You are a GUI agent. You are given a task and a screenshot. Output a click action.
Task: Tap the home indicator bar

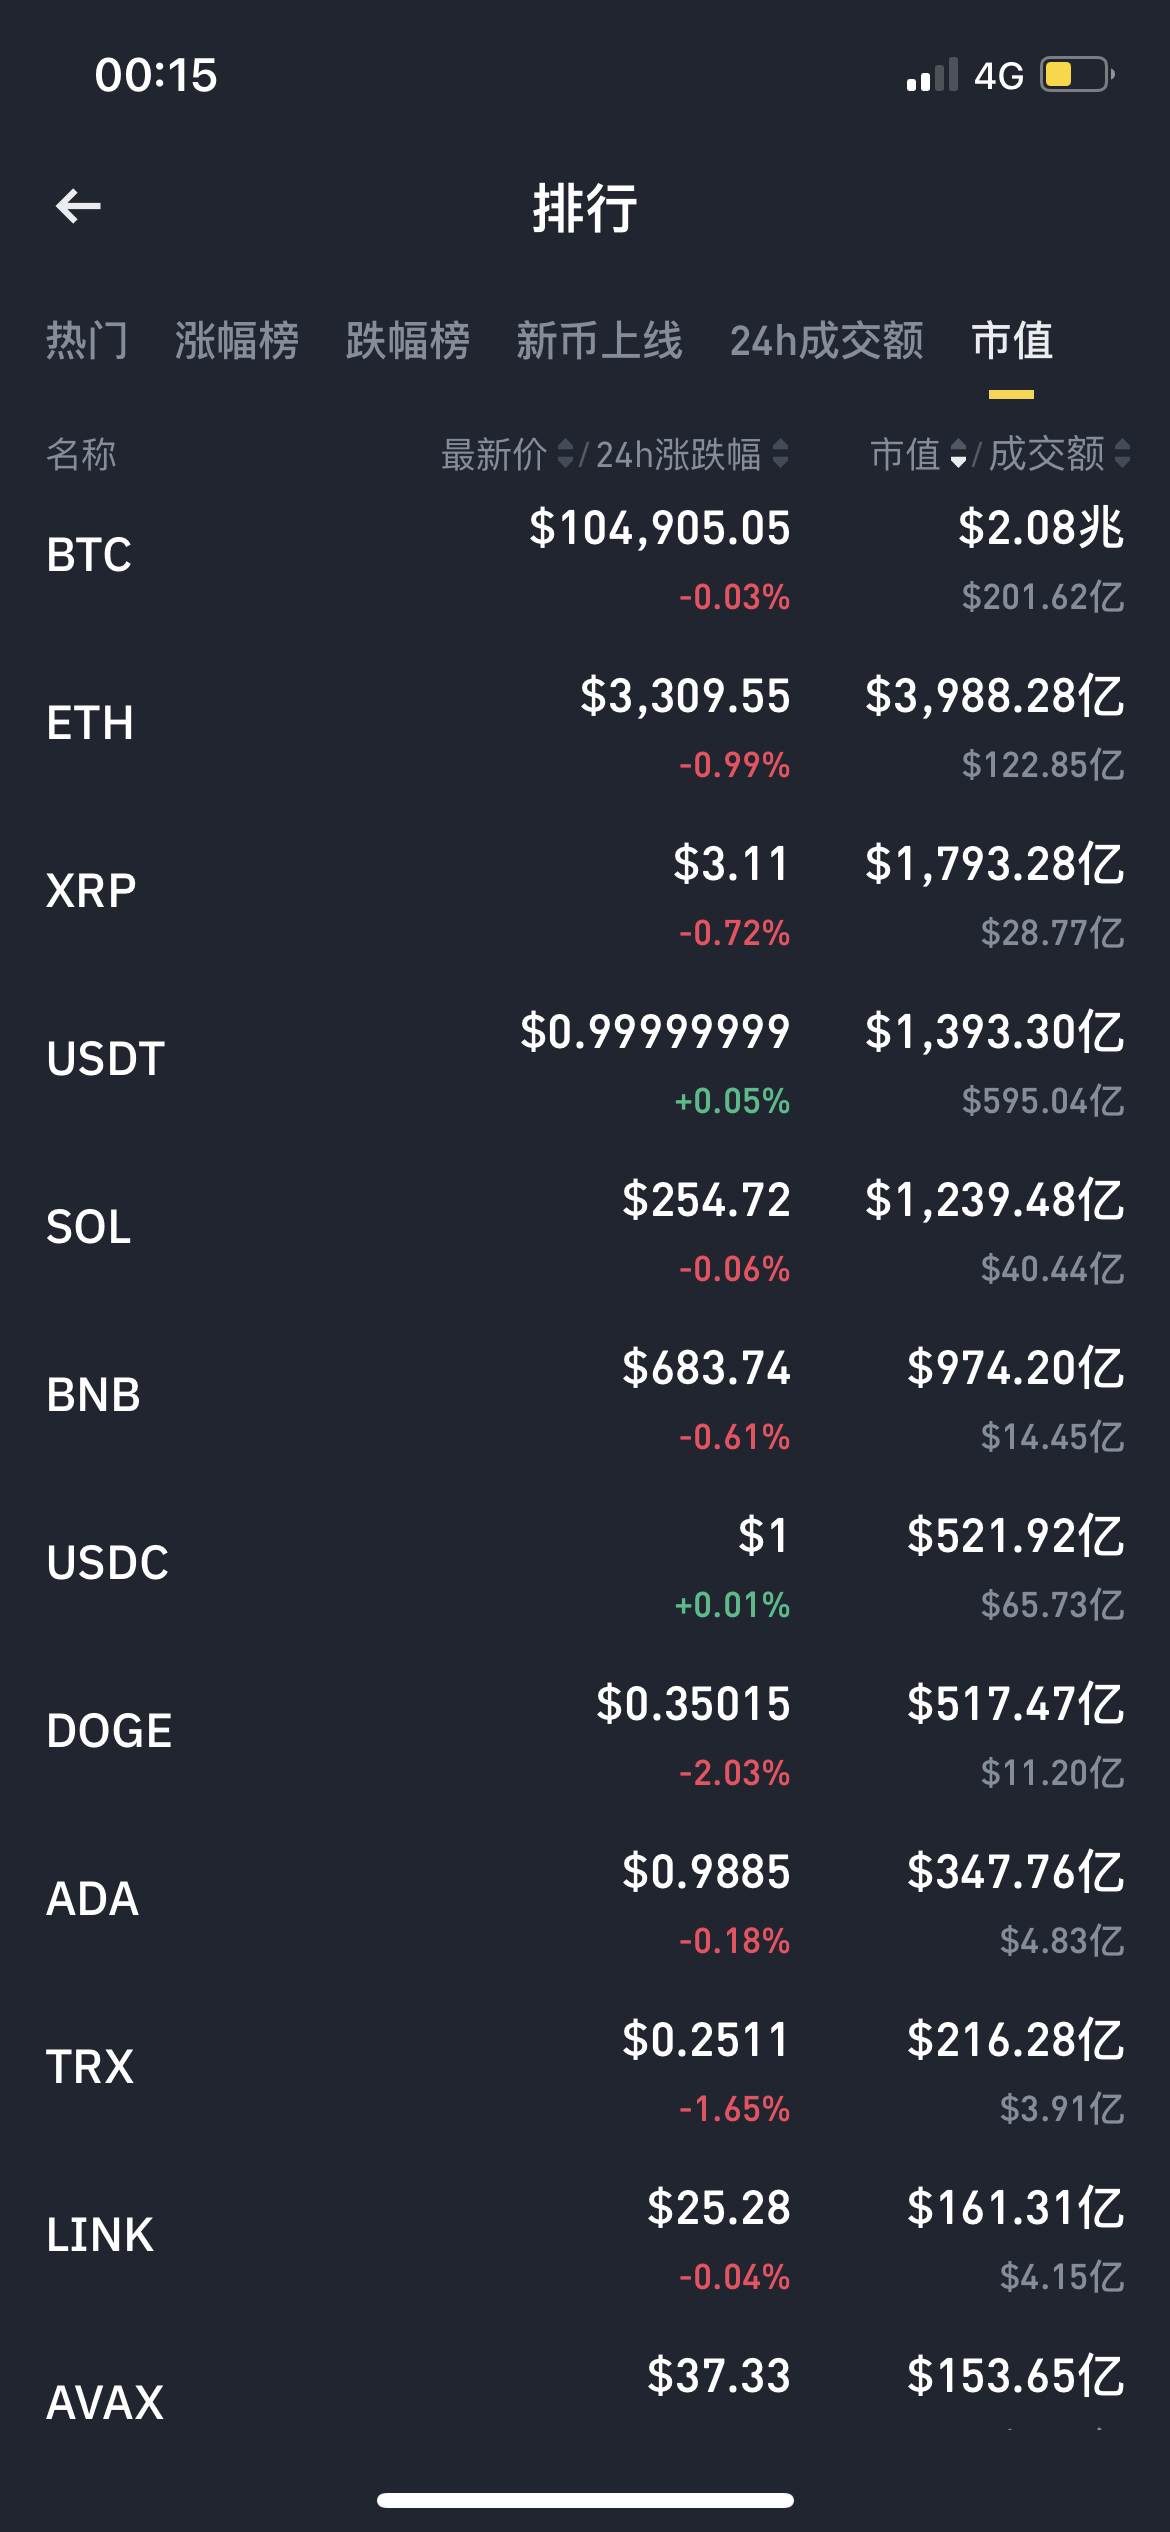click(x=585, y=2500)
